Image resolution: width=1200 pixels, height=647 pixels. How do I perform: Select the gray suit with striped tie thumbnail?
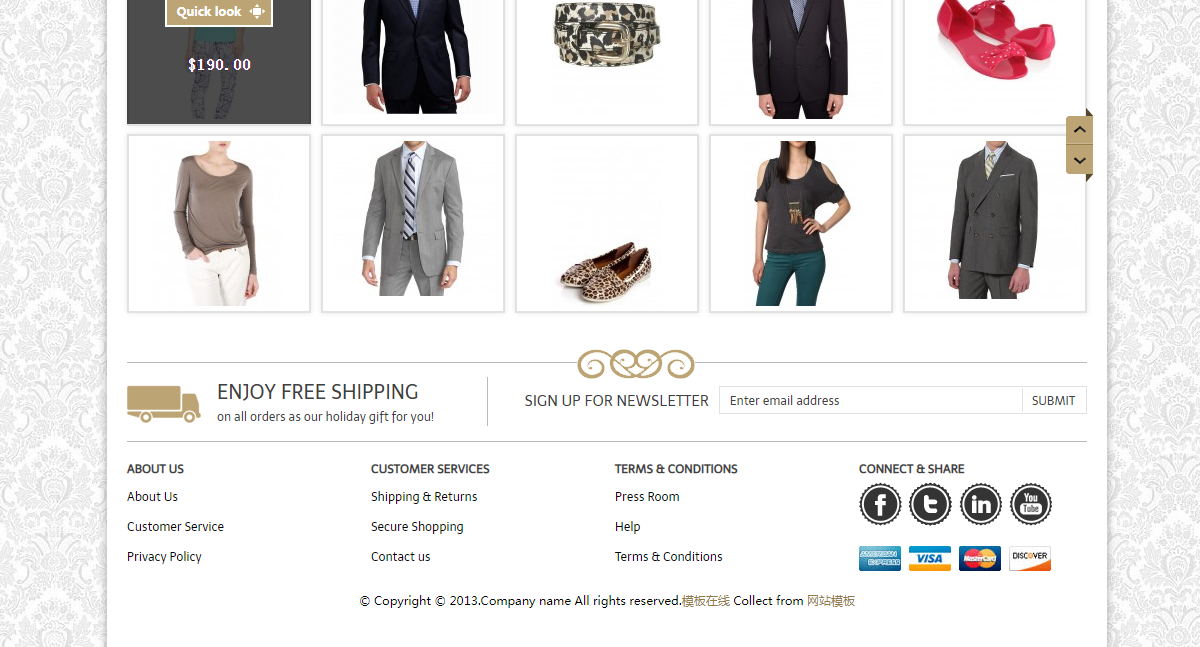point(413,224)
